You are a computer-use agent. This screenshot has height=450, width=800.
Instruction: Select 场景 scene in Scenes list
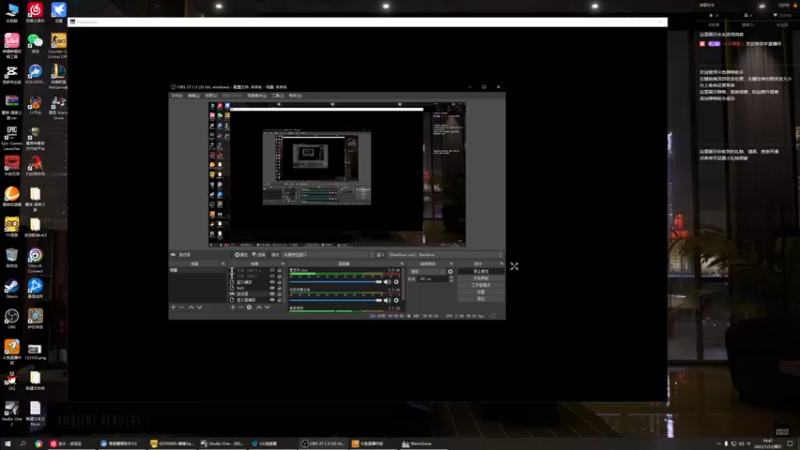tap(197, 270)
